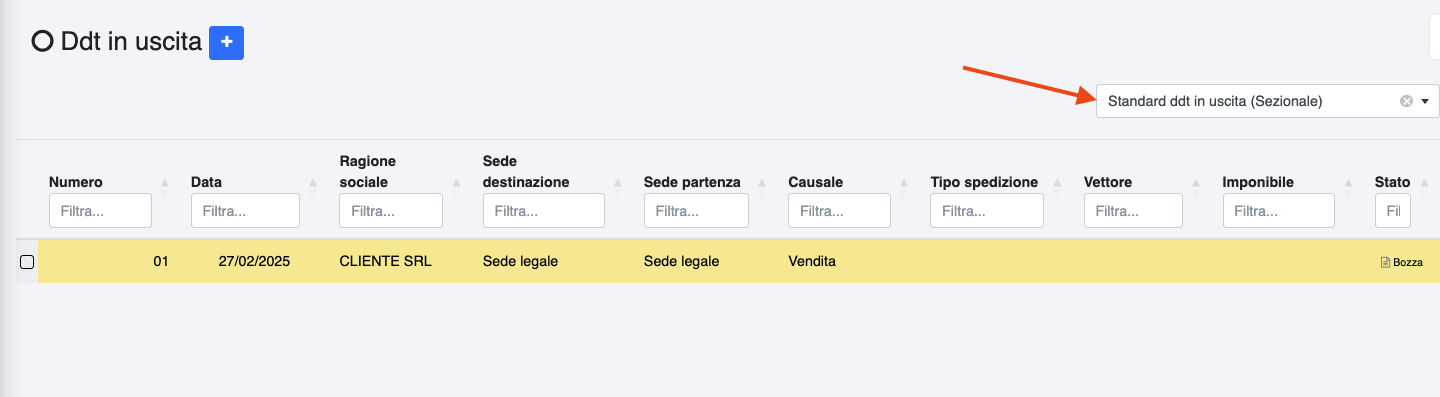Click the Data filter field
The image size is (1440, 397).
click(x=245, y=211)
